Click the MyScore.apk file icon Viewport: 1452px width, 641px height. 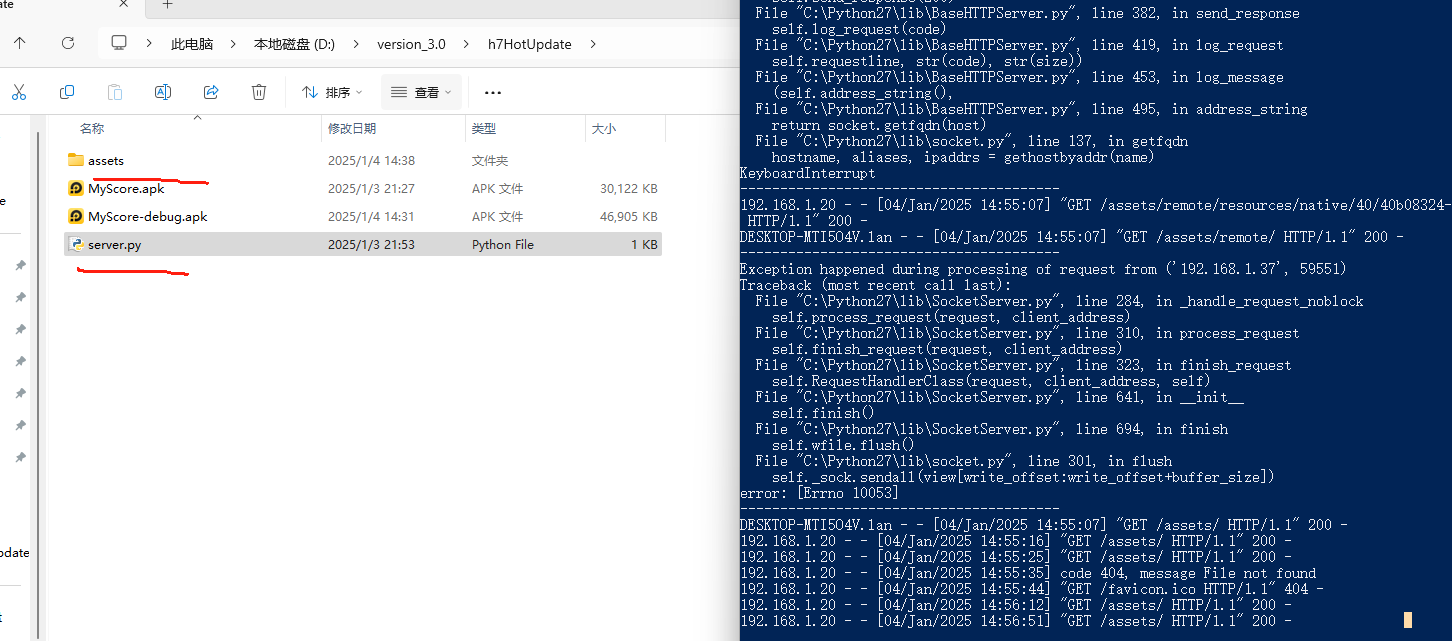pyautogui.click(x=76, y=188)
